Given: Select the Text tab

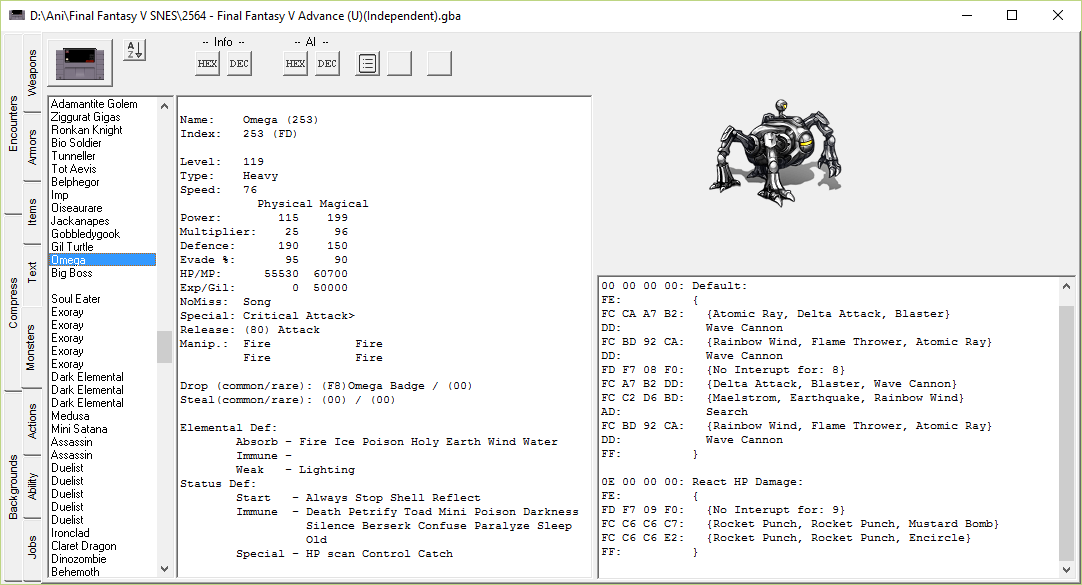Looking at the screenshot, I should click(x=32, y=272).
